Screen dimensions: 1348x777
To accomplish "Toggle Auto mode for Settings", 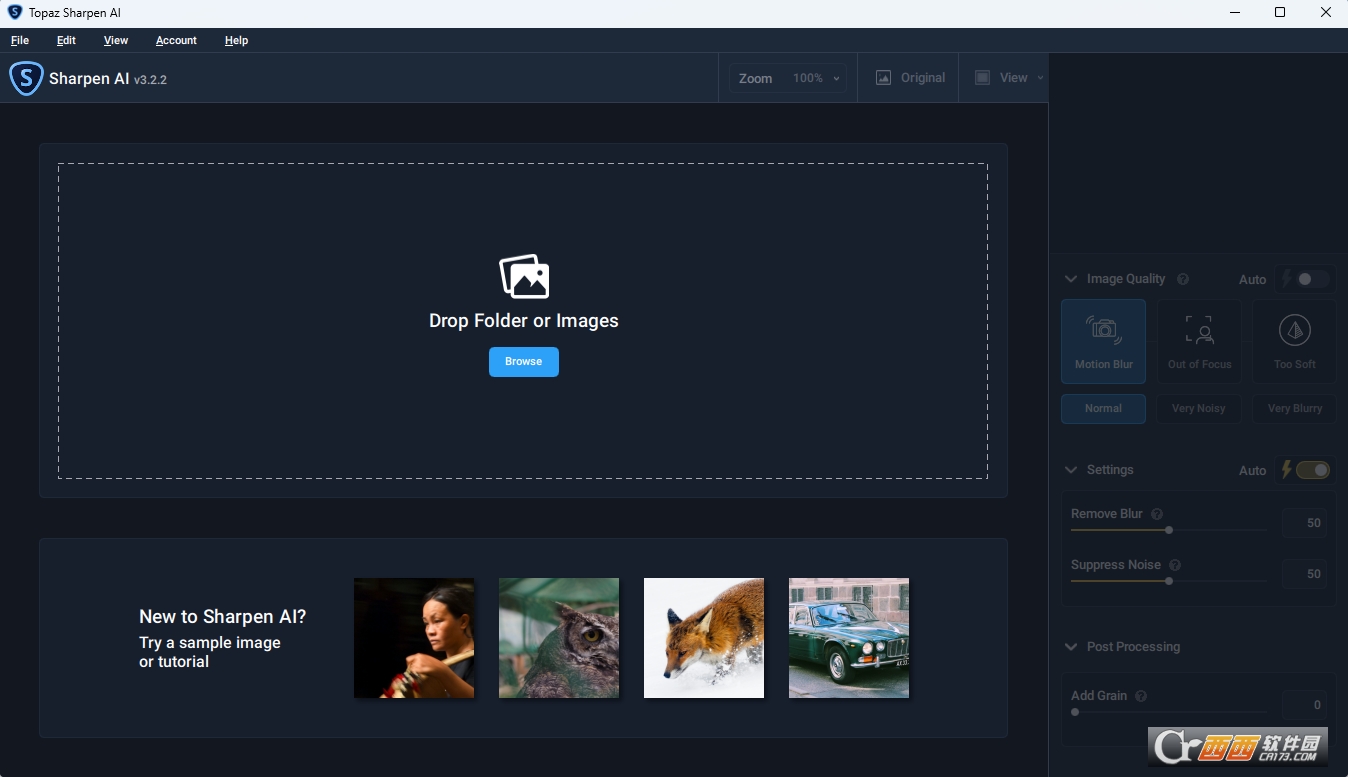I will (1312, 470).
